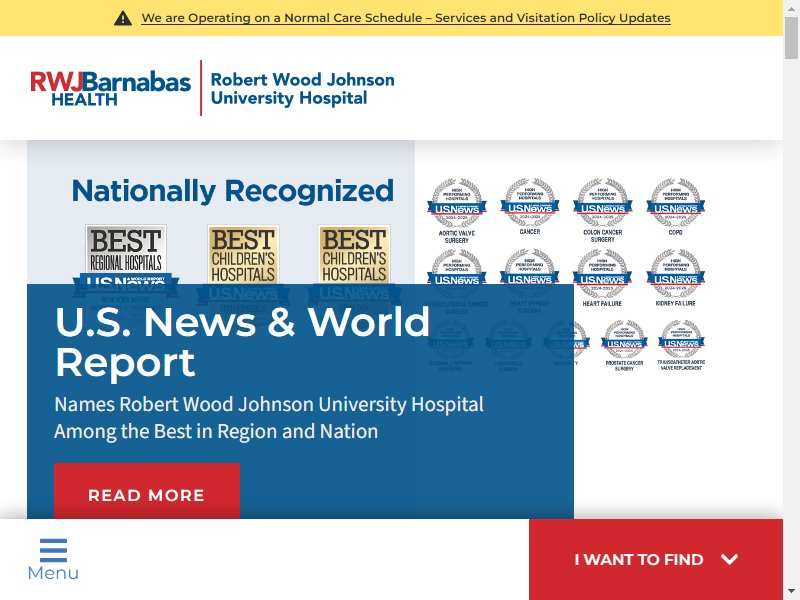Click the Heart Failure badge
800x600 pixels.
click(602, 278)
